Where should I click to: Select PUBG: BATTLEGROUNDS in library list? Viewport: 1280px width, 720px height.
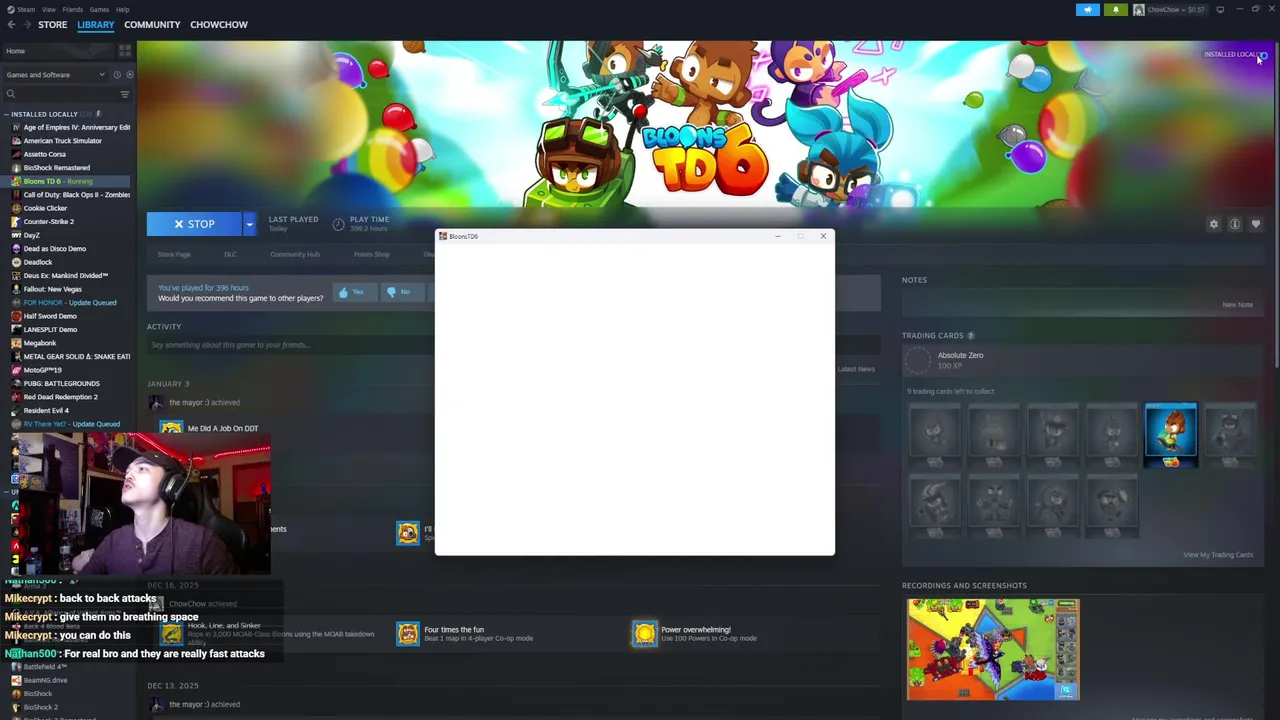tap(61, 383)
